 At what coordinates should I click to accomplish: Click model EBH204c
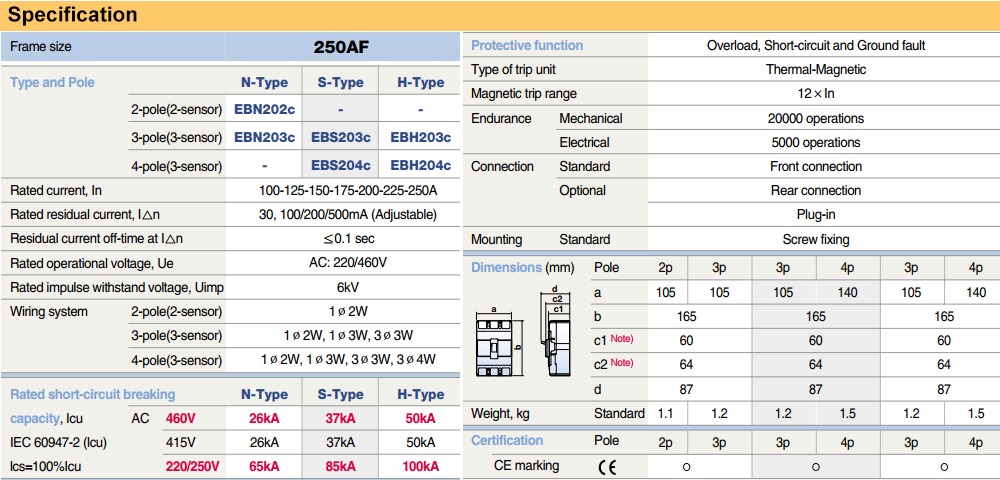(420, 166)
